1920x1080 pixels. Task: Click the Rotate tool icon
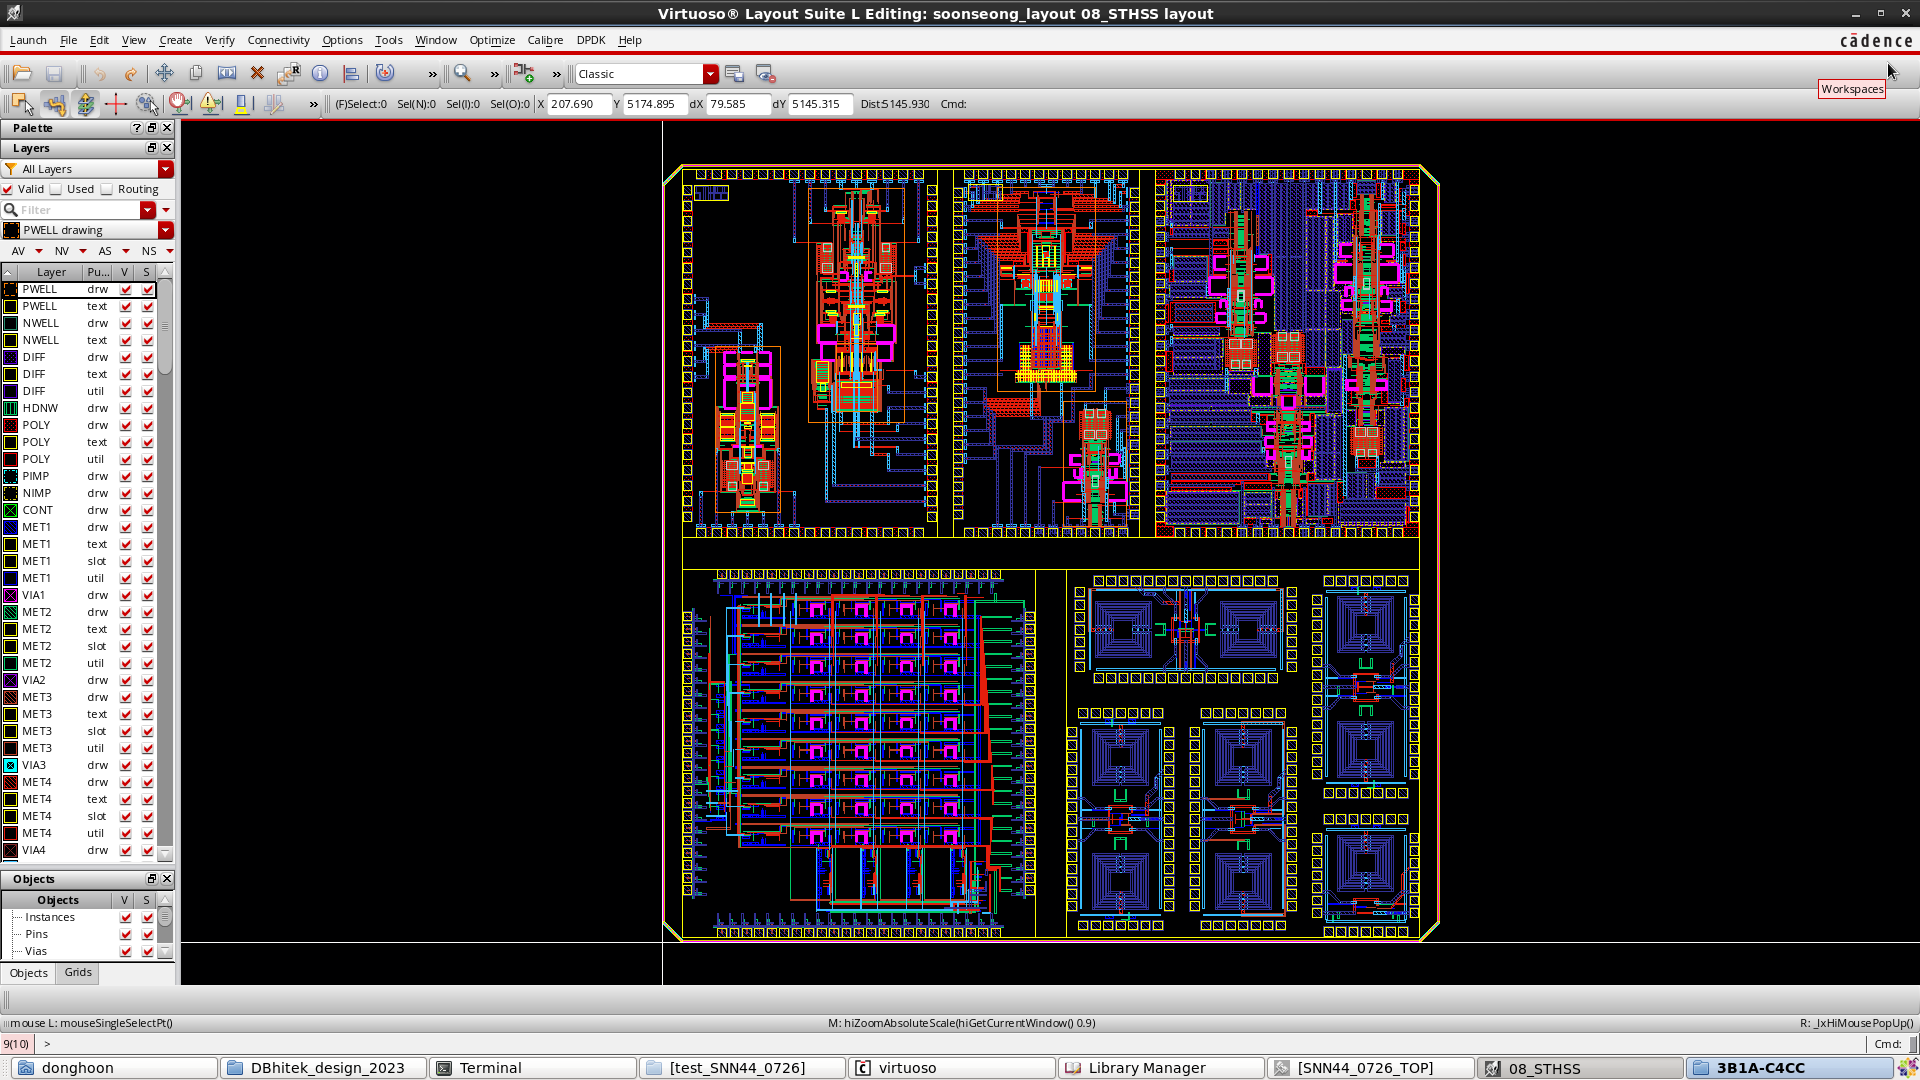click(385, 73)
